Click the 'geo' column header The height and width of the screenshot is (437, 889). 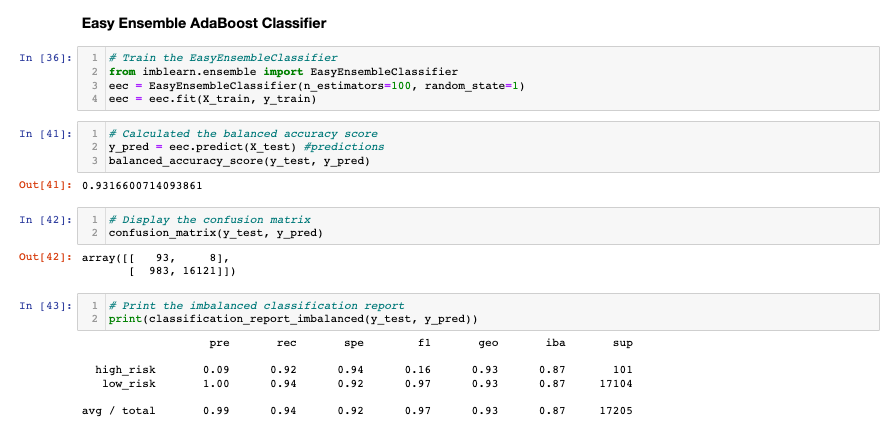(x=488, y=343)
